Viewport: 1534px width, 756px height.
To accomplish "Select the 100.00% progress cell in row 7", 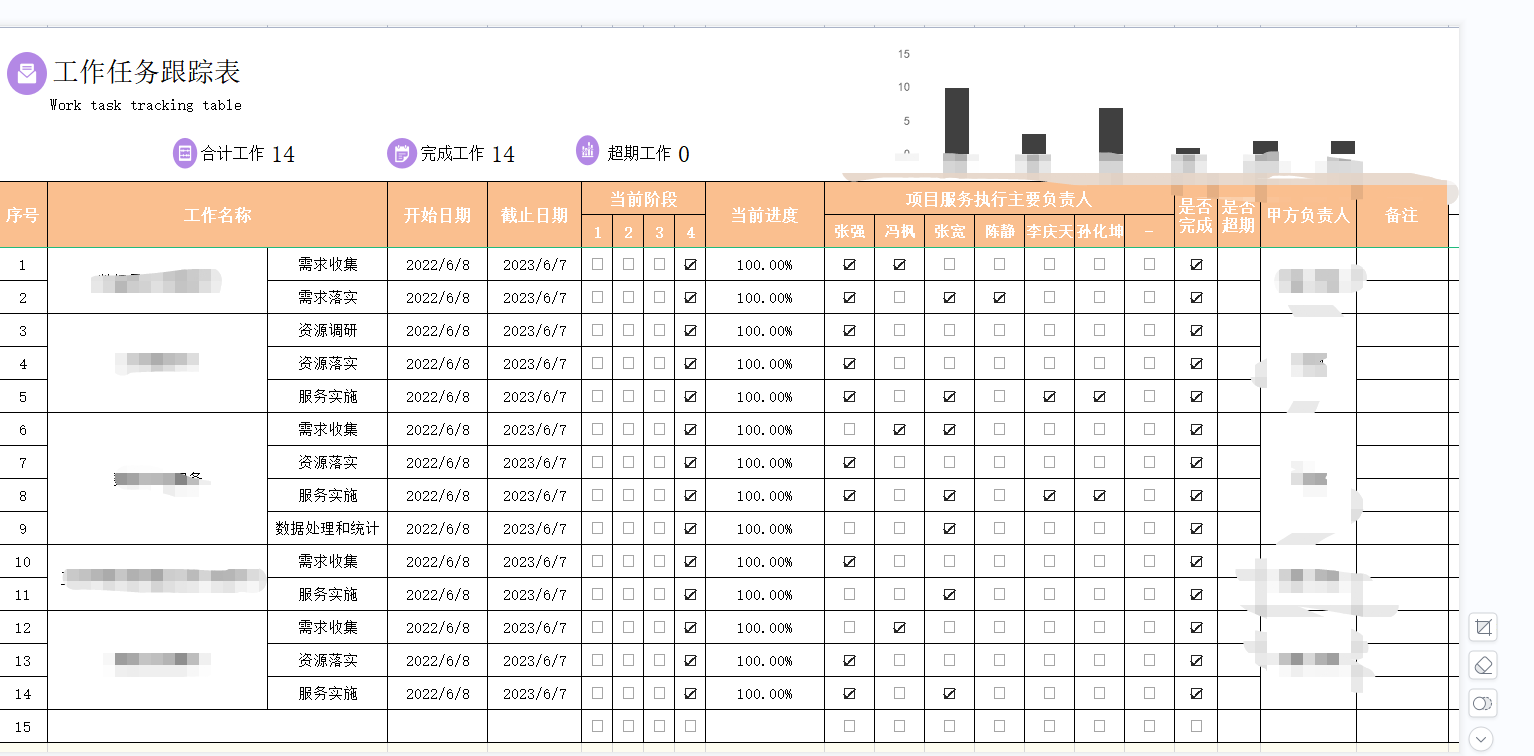I will tap(764, 463).
